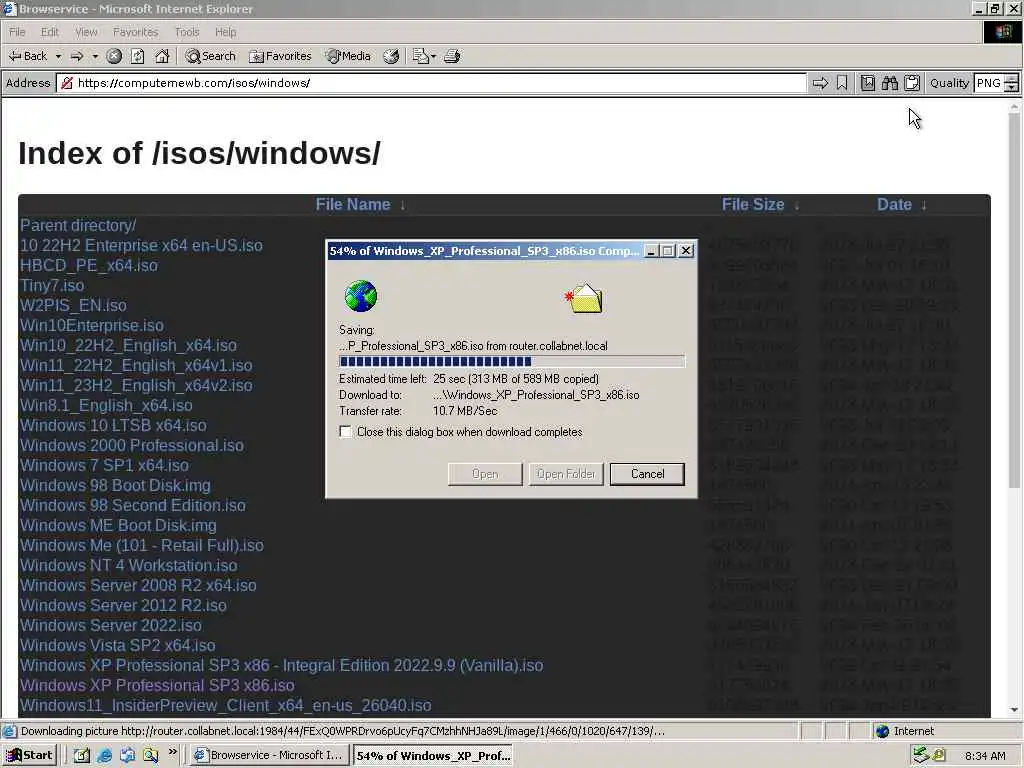
Task: Open the Parent directory link
Action: (78, 225)
